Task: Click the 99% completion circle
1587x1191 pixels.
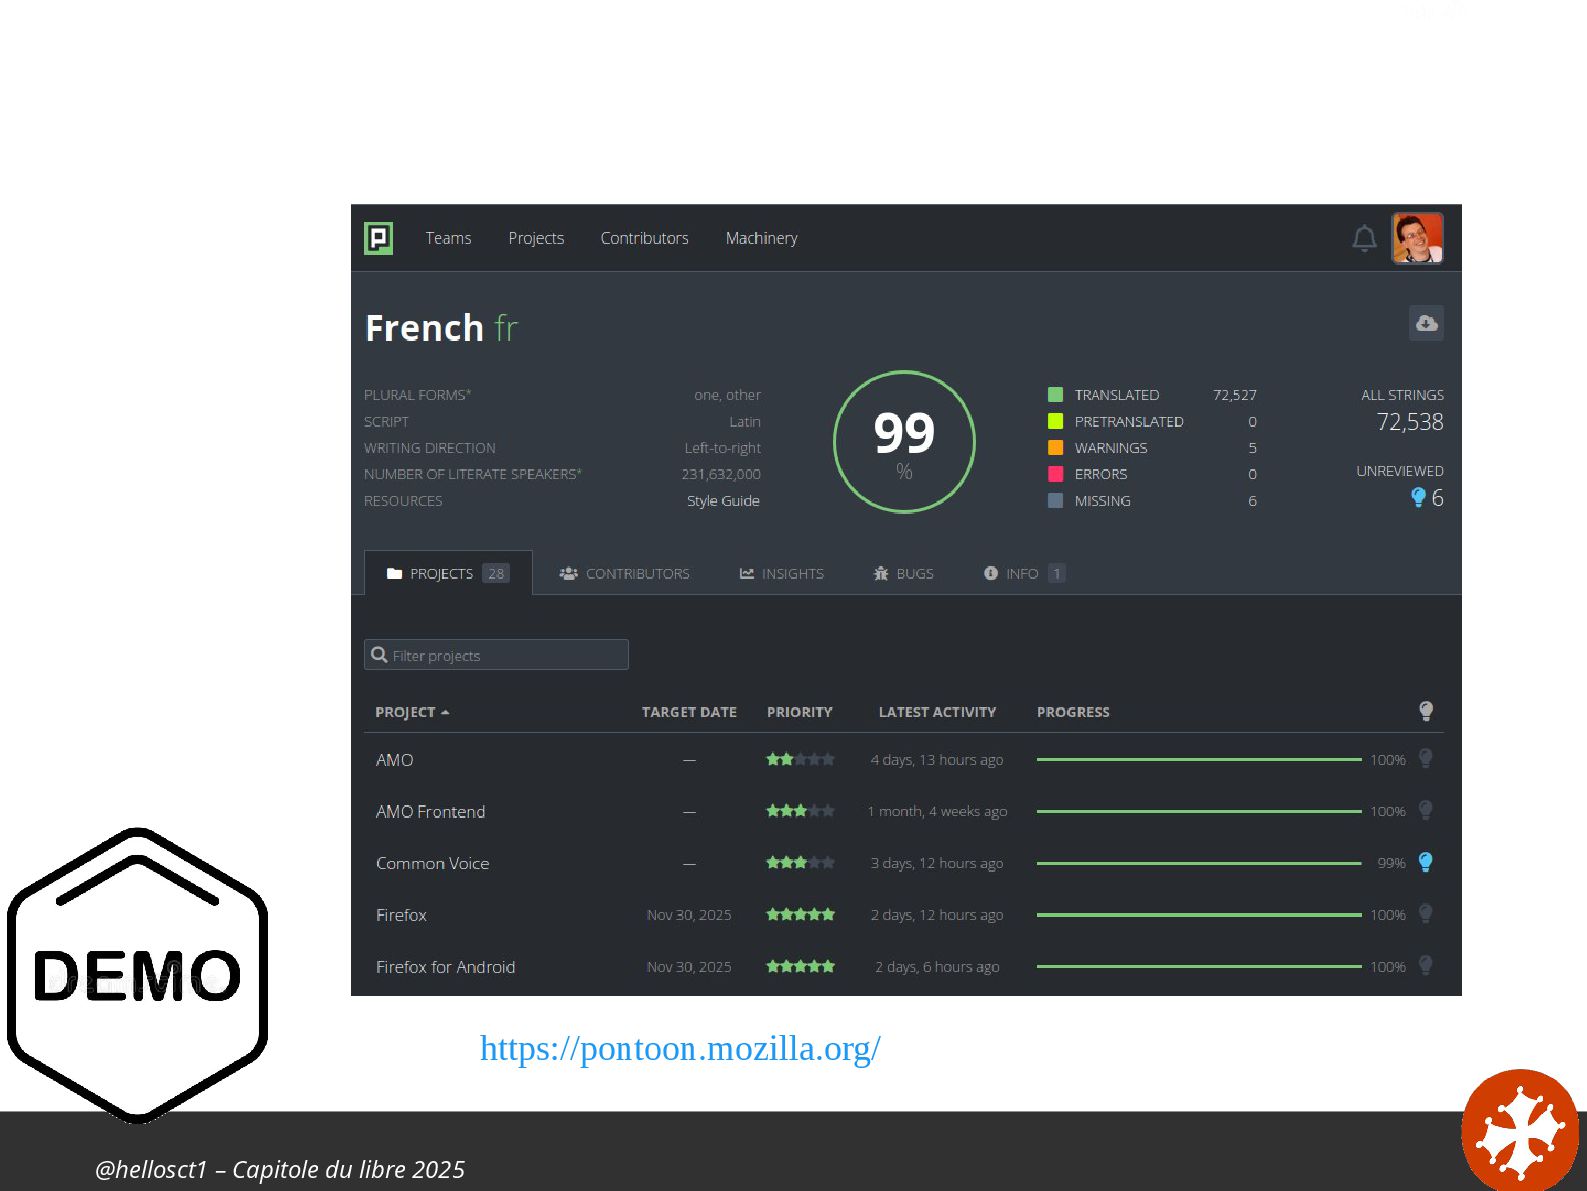Action: point(904,442)
